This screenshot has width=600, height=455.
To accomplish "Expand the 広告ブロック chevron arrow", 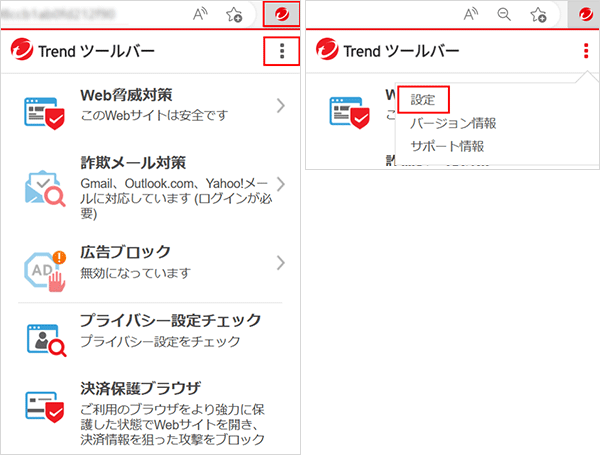I will [281, 263].
